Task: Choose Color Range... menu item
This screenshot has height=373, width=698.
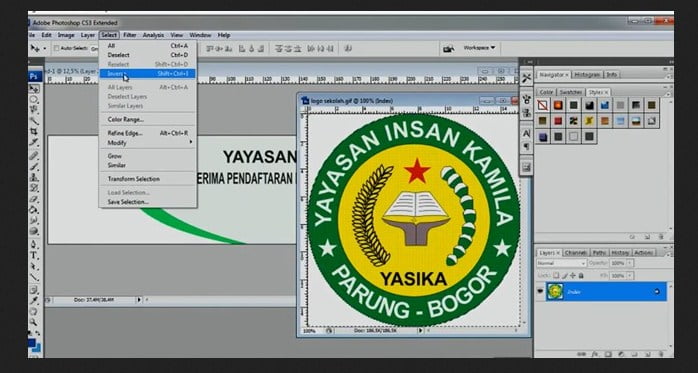Action: (148, 119)
